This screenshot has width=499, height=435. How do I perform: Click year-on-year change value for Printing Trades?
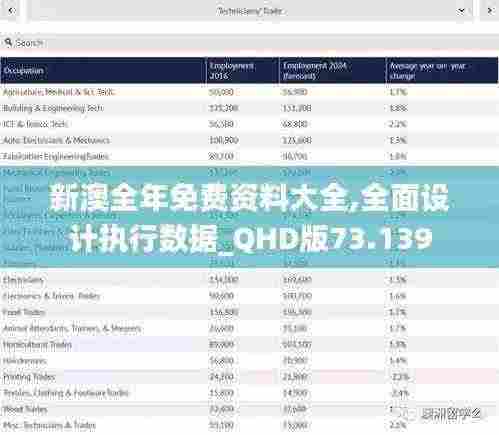click(400, 377)
